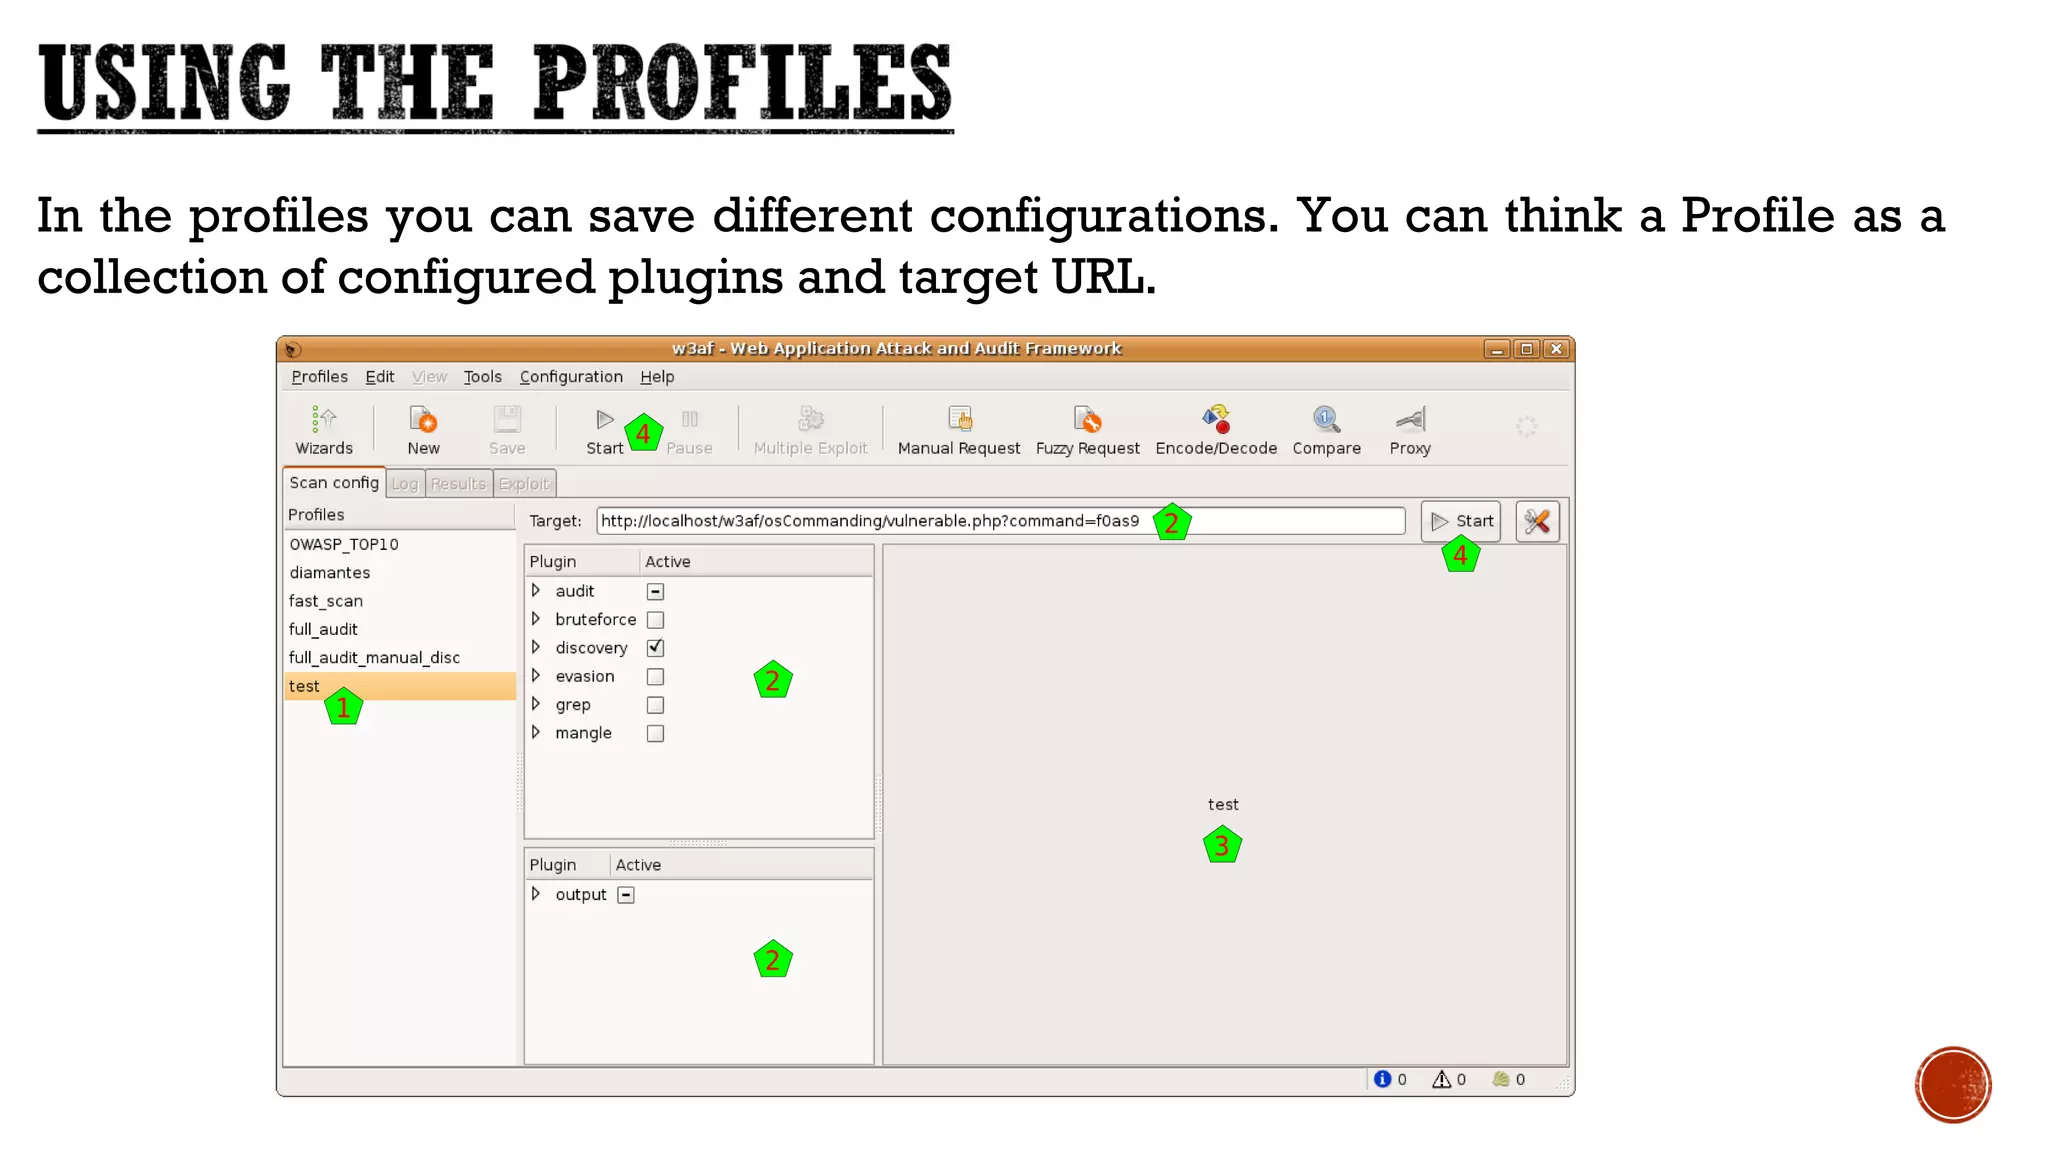Enable the grep plugin checkbox
Viewport: 2048px width, 1152px height.
[x=655, y=705]
